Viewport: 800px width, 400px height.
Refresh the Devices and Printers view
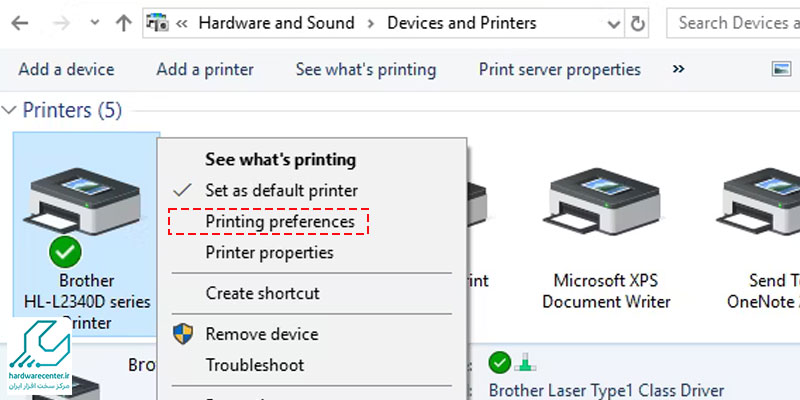pos(637,23)
